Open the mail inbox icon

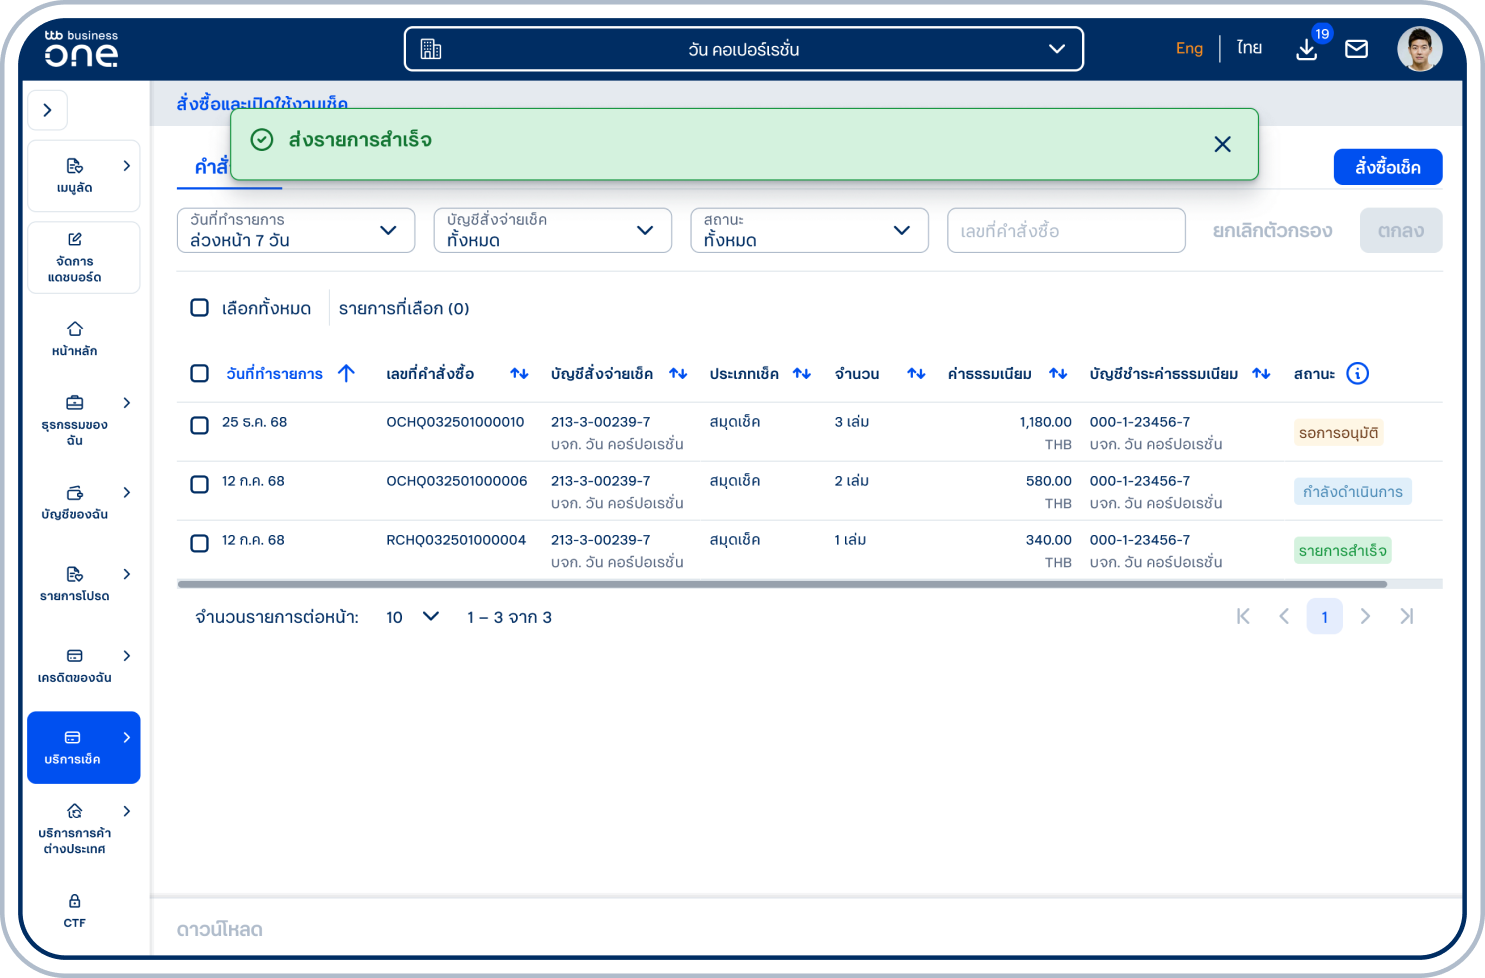tap(1356, 49)
